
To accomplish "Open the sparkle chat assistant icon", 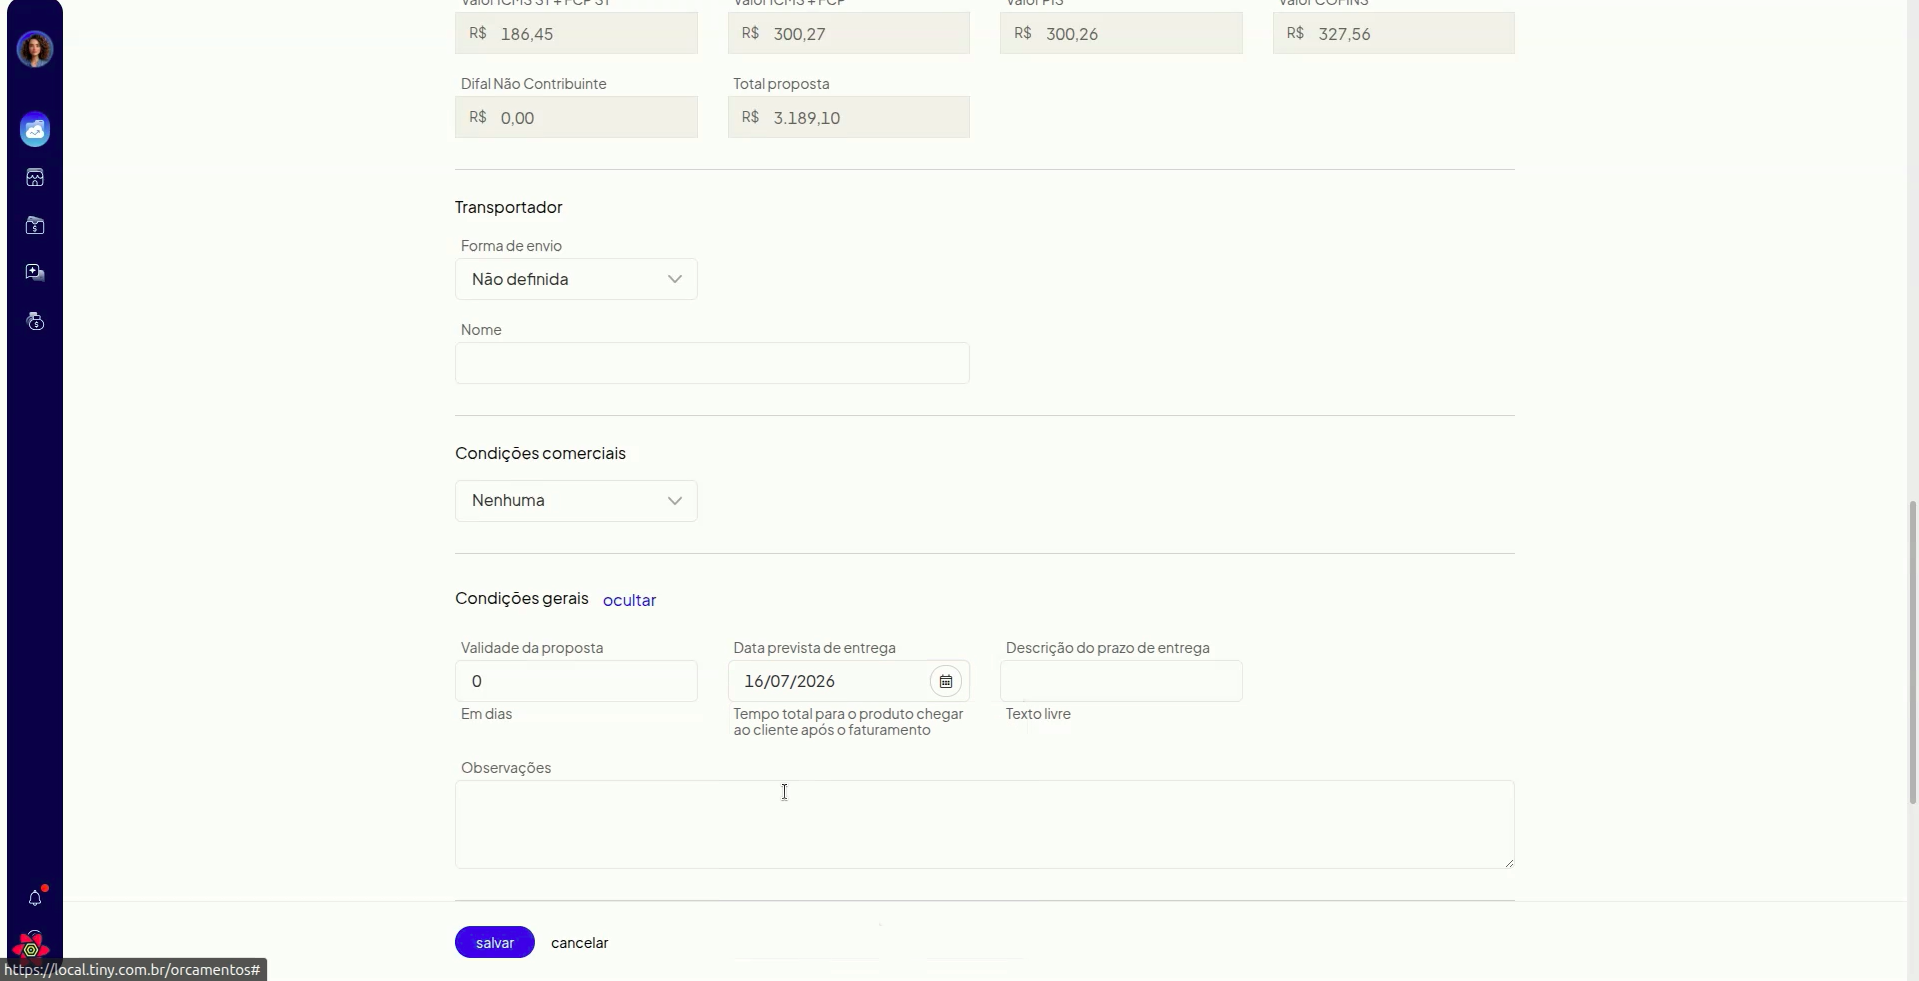I will coord(35,273).
